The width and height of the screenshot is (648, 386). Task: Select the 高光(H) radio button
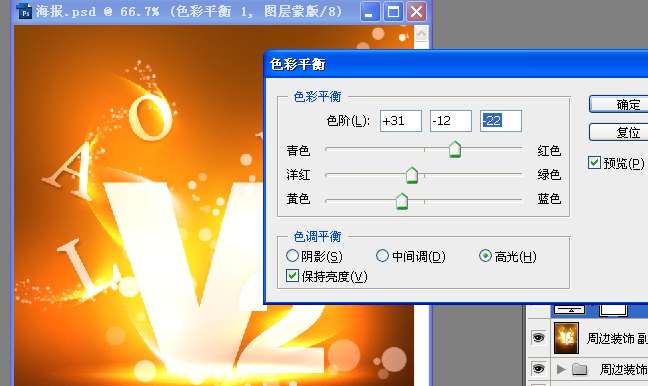coord(485,256)
